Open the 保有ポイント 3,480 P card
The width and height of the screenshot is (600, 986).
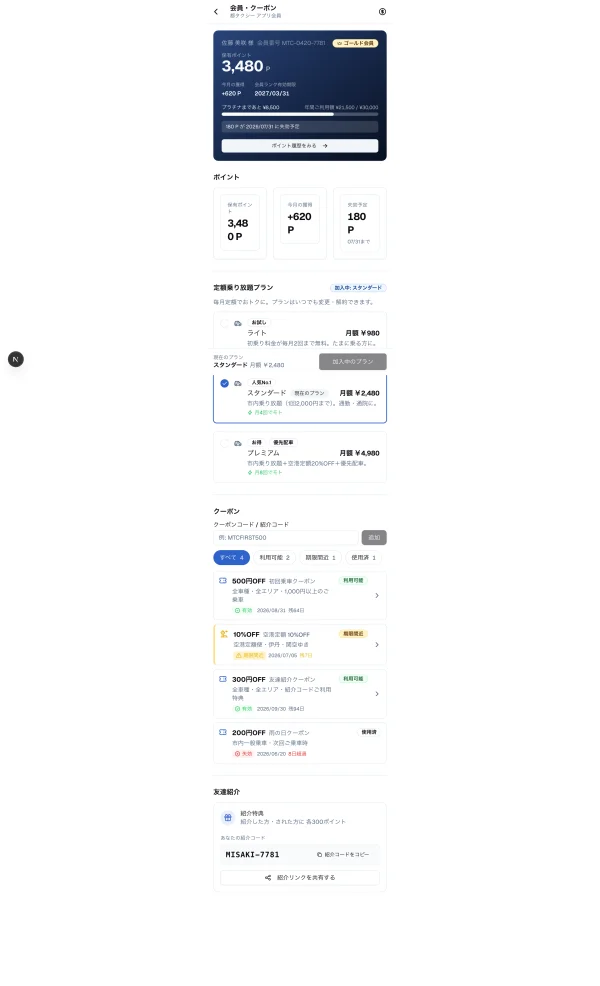click(x=240, y=223)
